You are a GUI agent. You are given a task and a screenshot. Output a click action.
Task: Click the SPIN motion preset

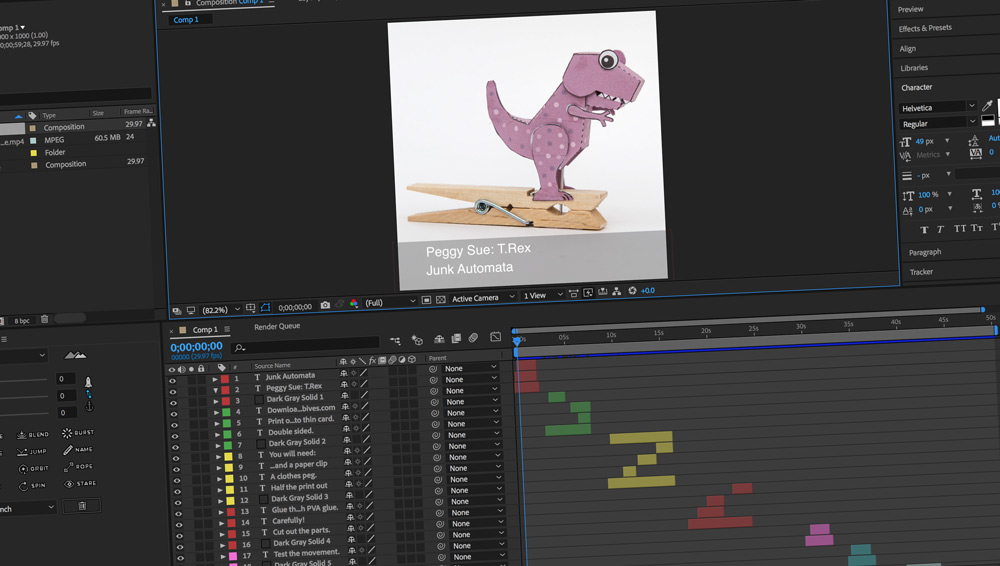(x=31, y=486)
